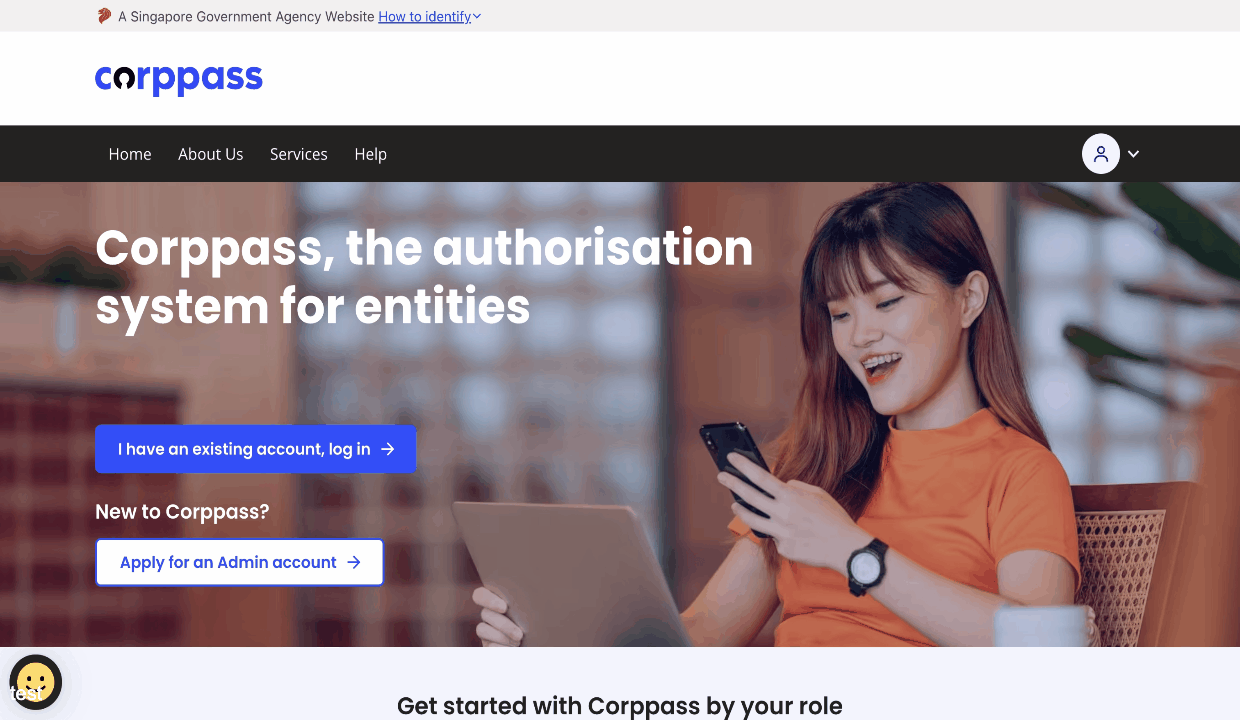The height and width of the screenshot is (720, 1240).
Task: Open the 'How to identify' link
Action: [x=424, y=16]
